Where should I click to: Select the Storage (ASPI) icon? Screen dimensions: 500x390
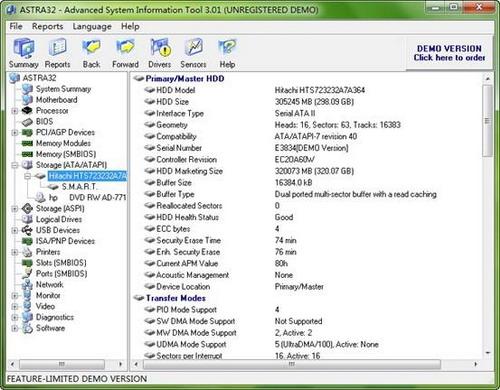coord(27,209)
